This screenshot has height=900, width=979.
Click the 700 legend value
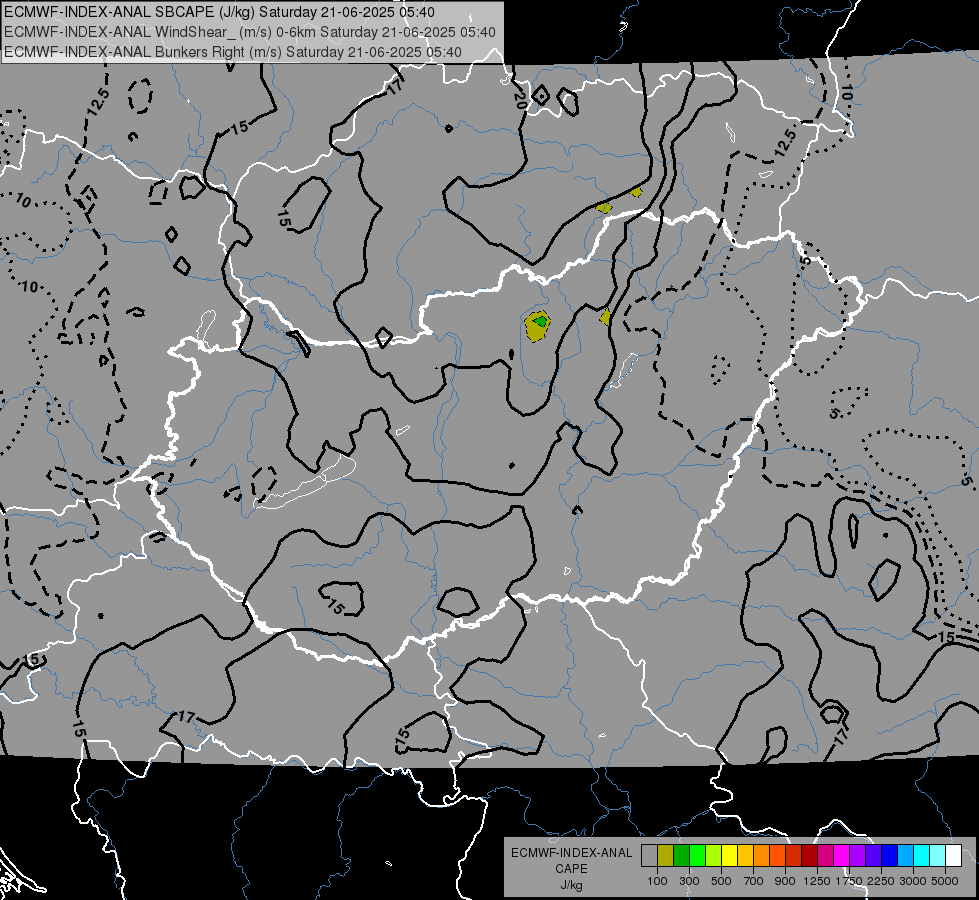(x=754, y=881)
